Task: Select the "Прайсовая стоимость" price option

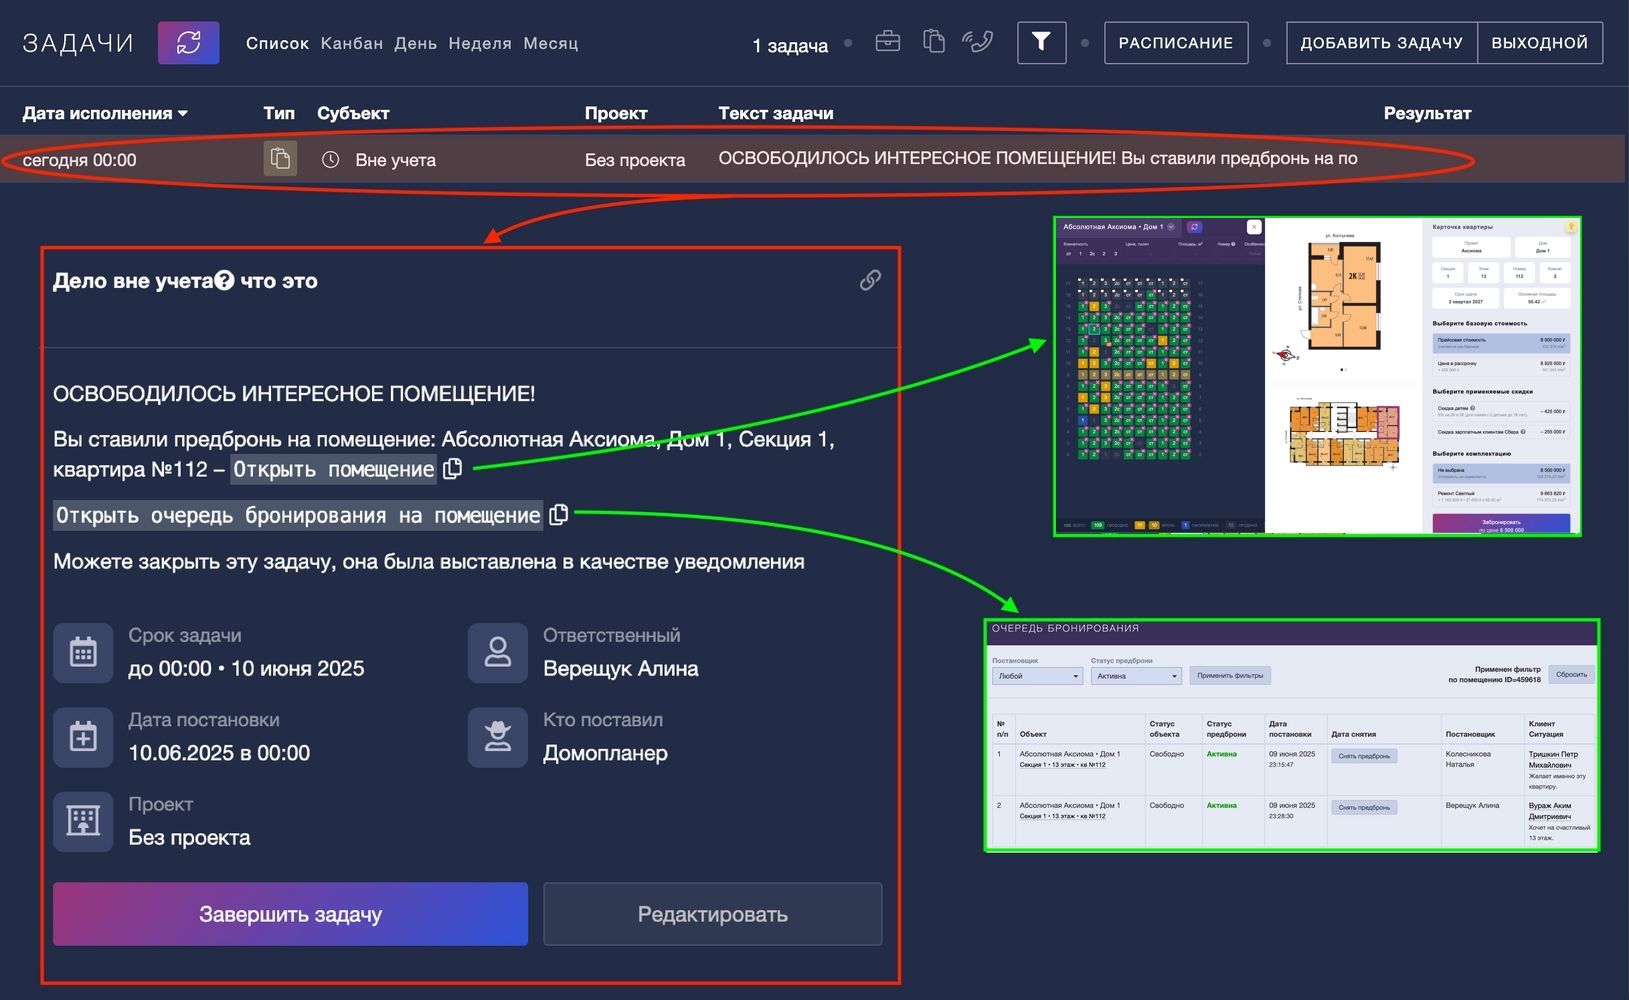Action: [x=1501, y=343]
